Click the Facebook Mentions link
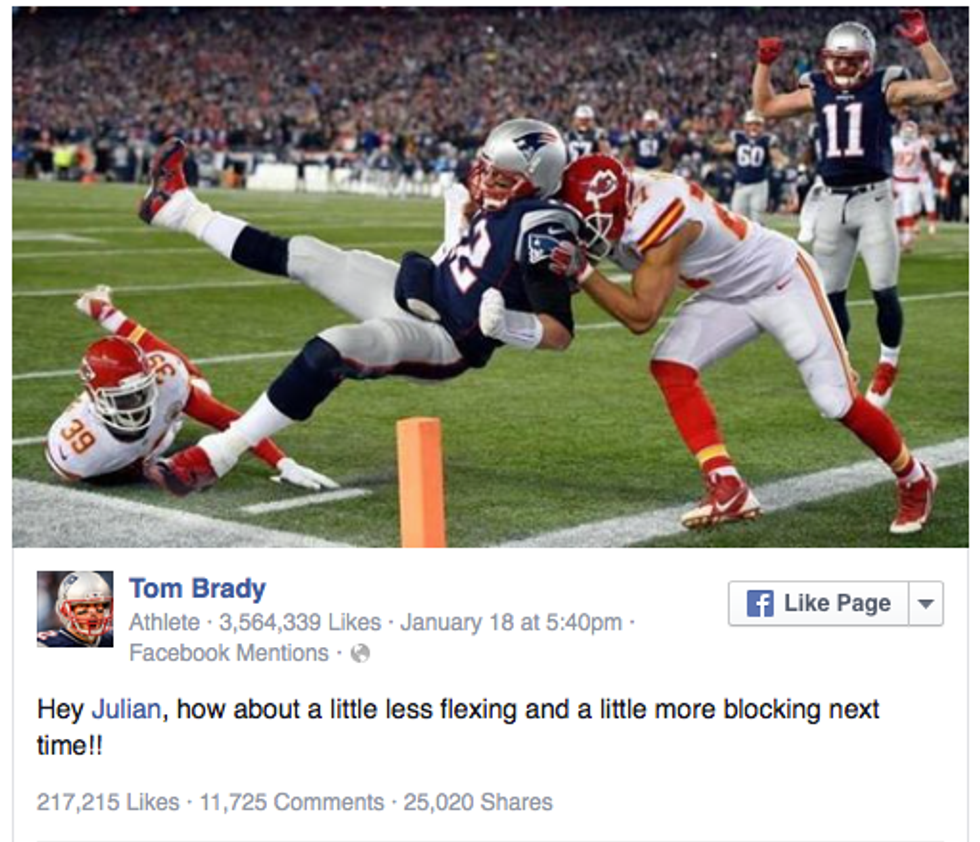Image resolution: width=980 pixels, height=842 pixels. click(x=229, y=653)
